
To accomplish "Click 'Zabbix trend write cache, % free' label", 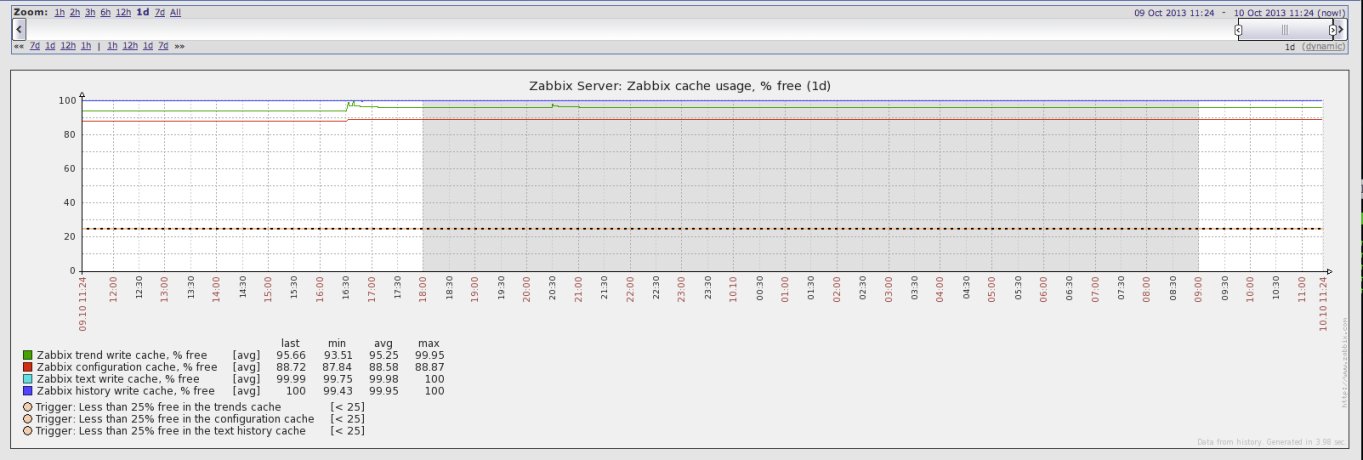I will (x=122, y=355).
